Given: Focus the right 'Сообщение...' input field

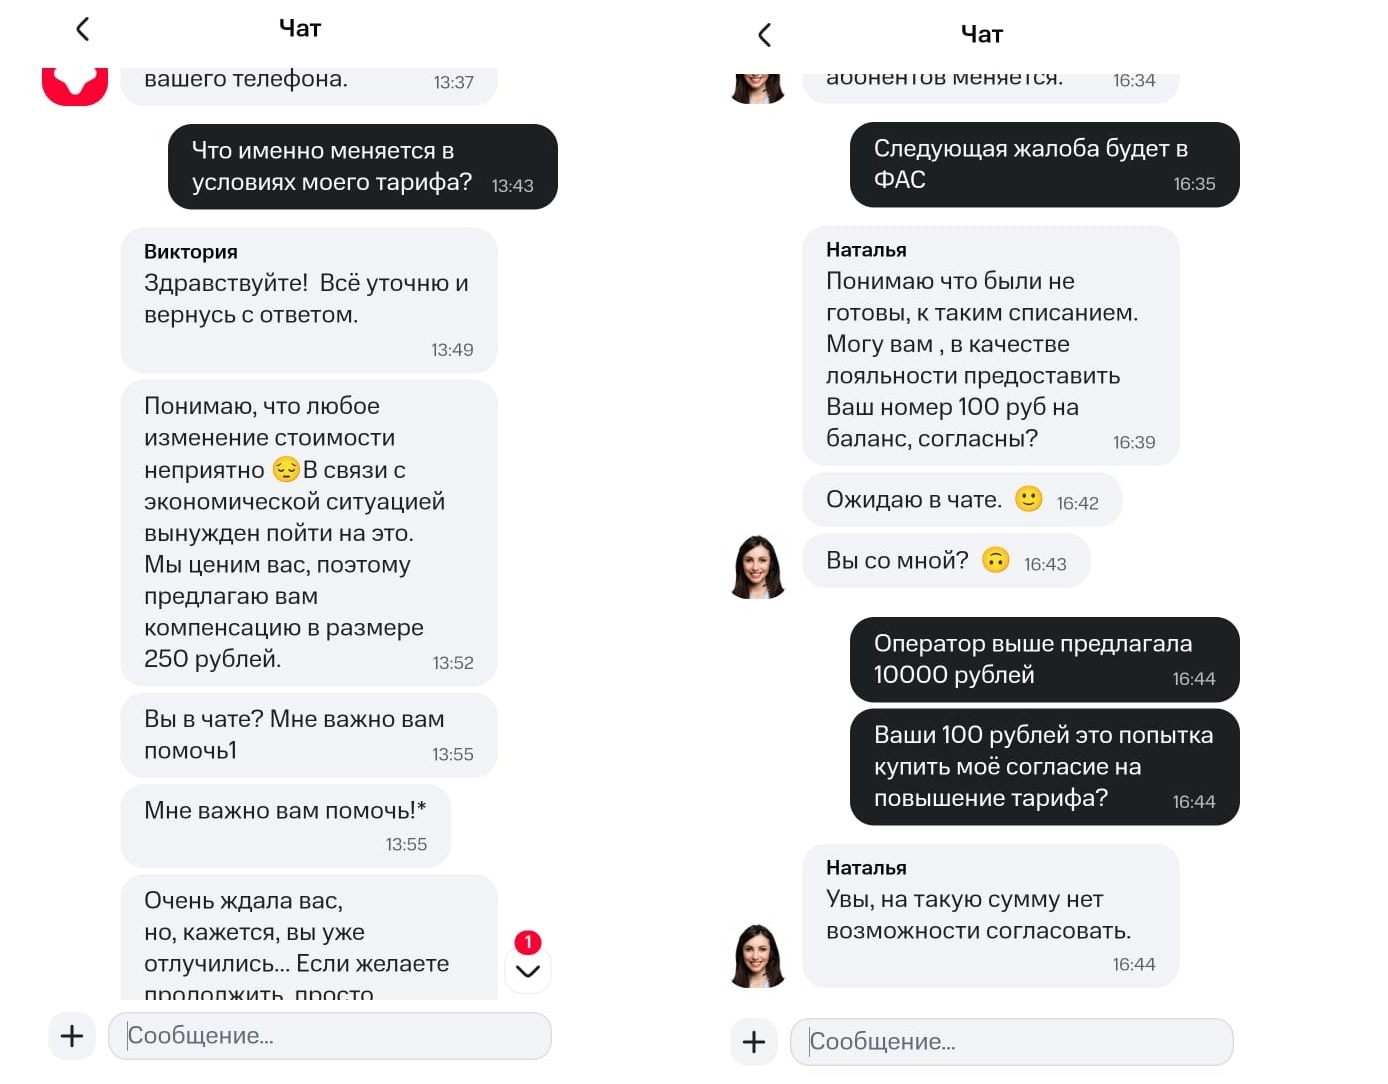Looking at the screenshot, I should [x=1012, y=1042].
